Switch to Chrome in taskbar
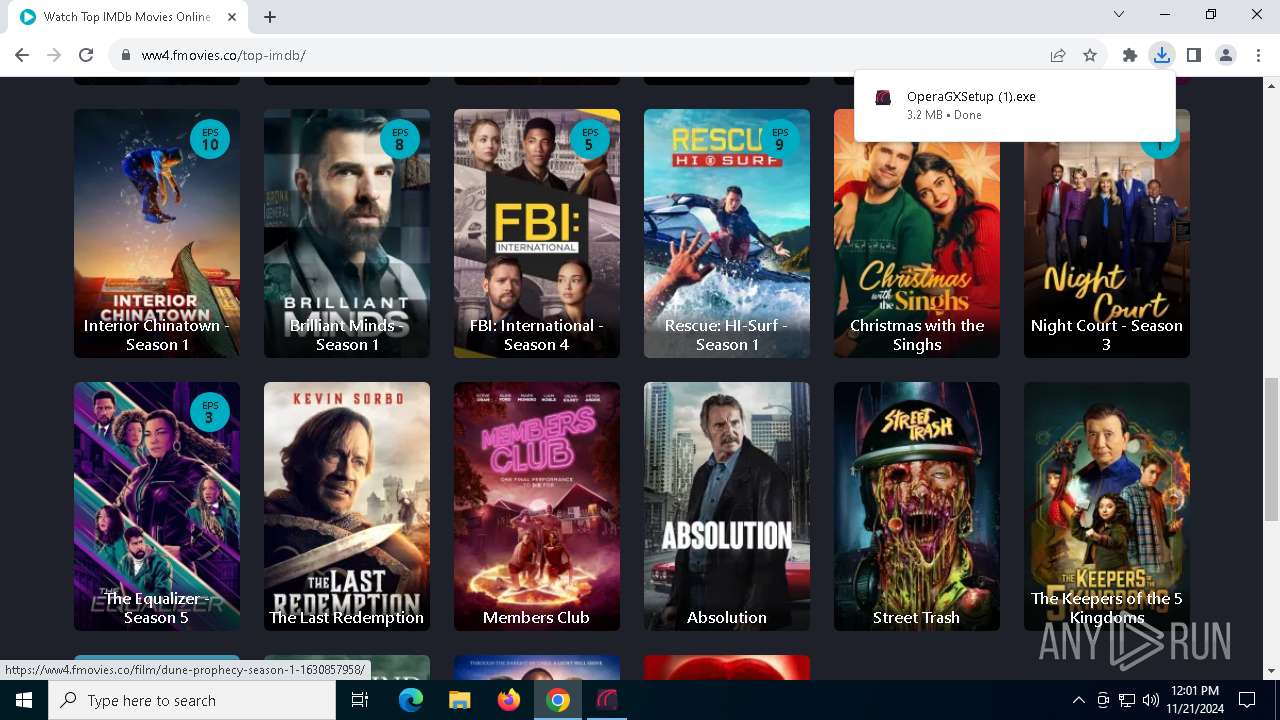 tap(558, 700)
